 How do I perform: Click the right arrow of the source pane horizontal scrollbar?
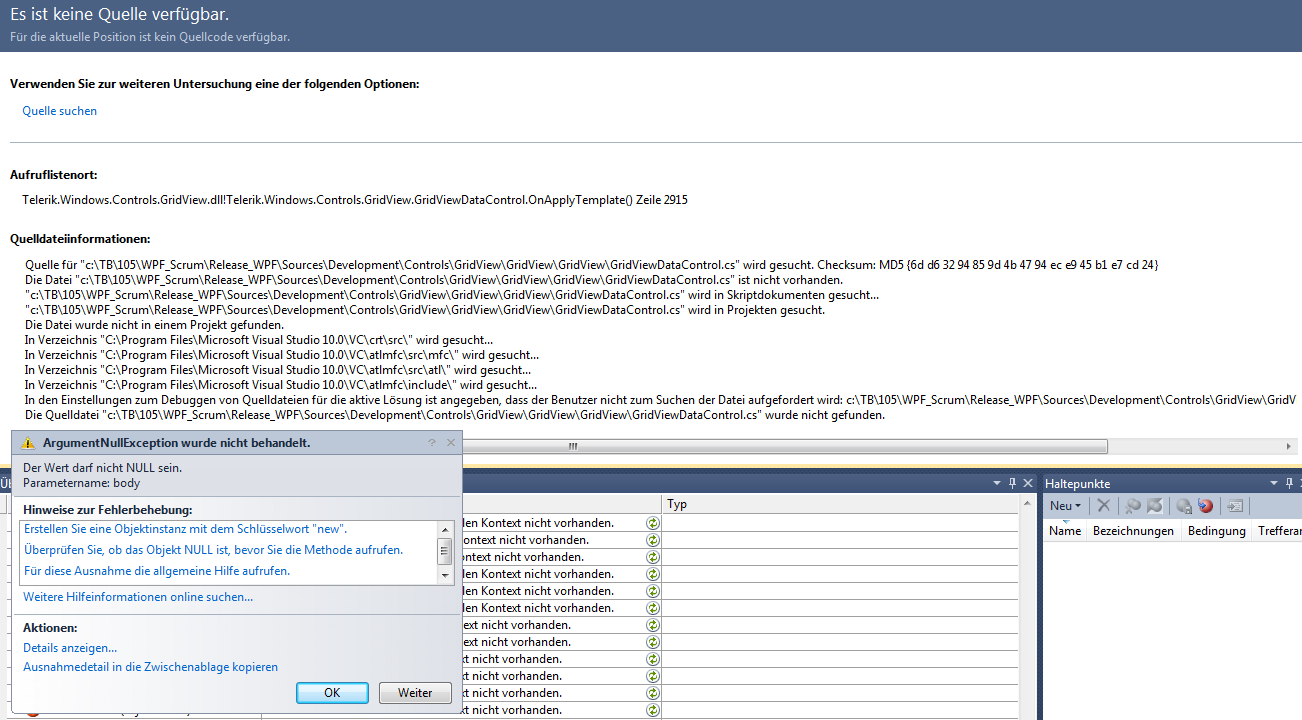click(x=1289, y=447)
